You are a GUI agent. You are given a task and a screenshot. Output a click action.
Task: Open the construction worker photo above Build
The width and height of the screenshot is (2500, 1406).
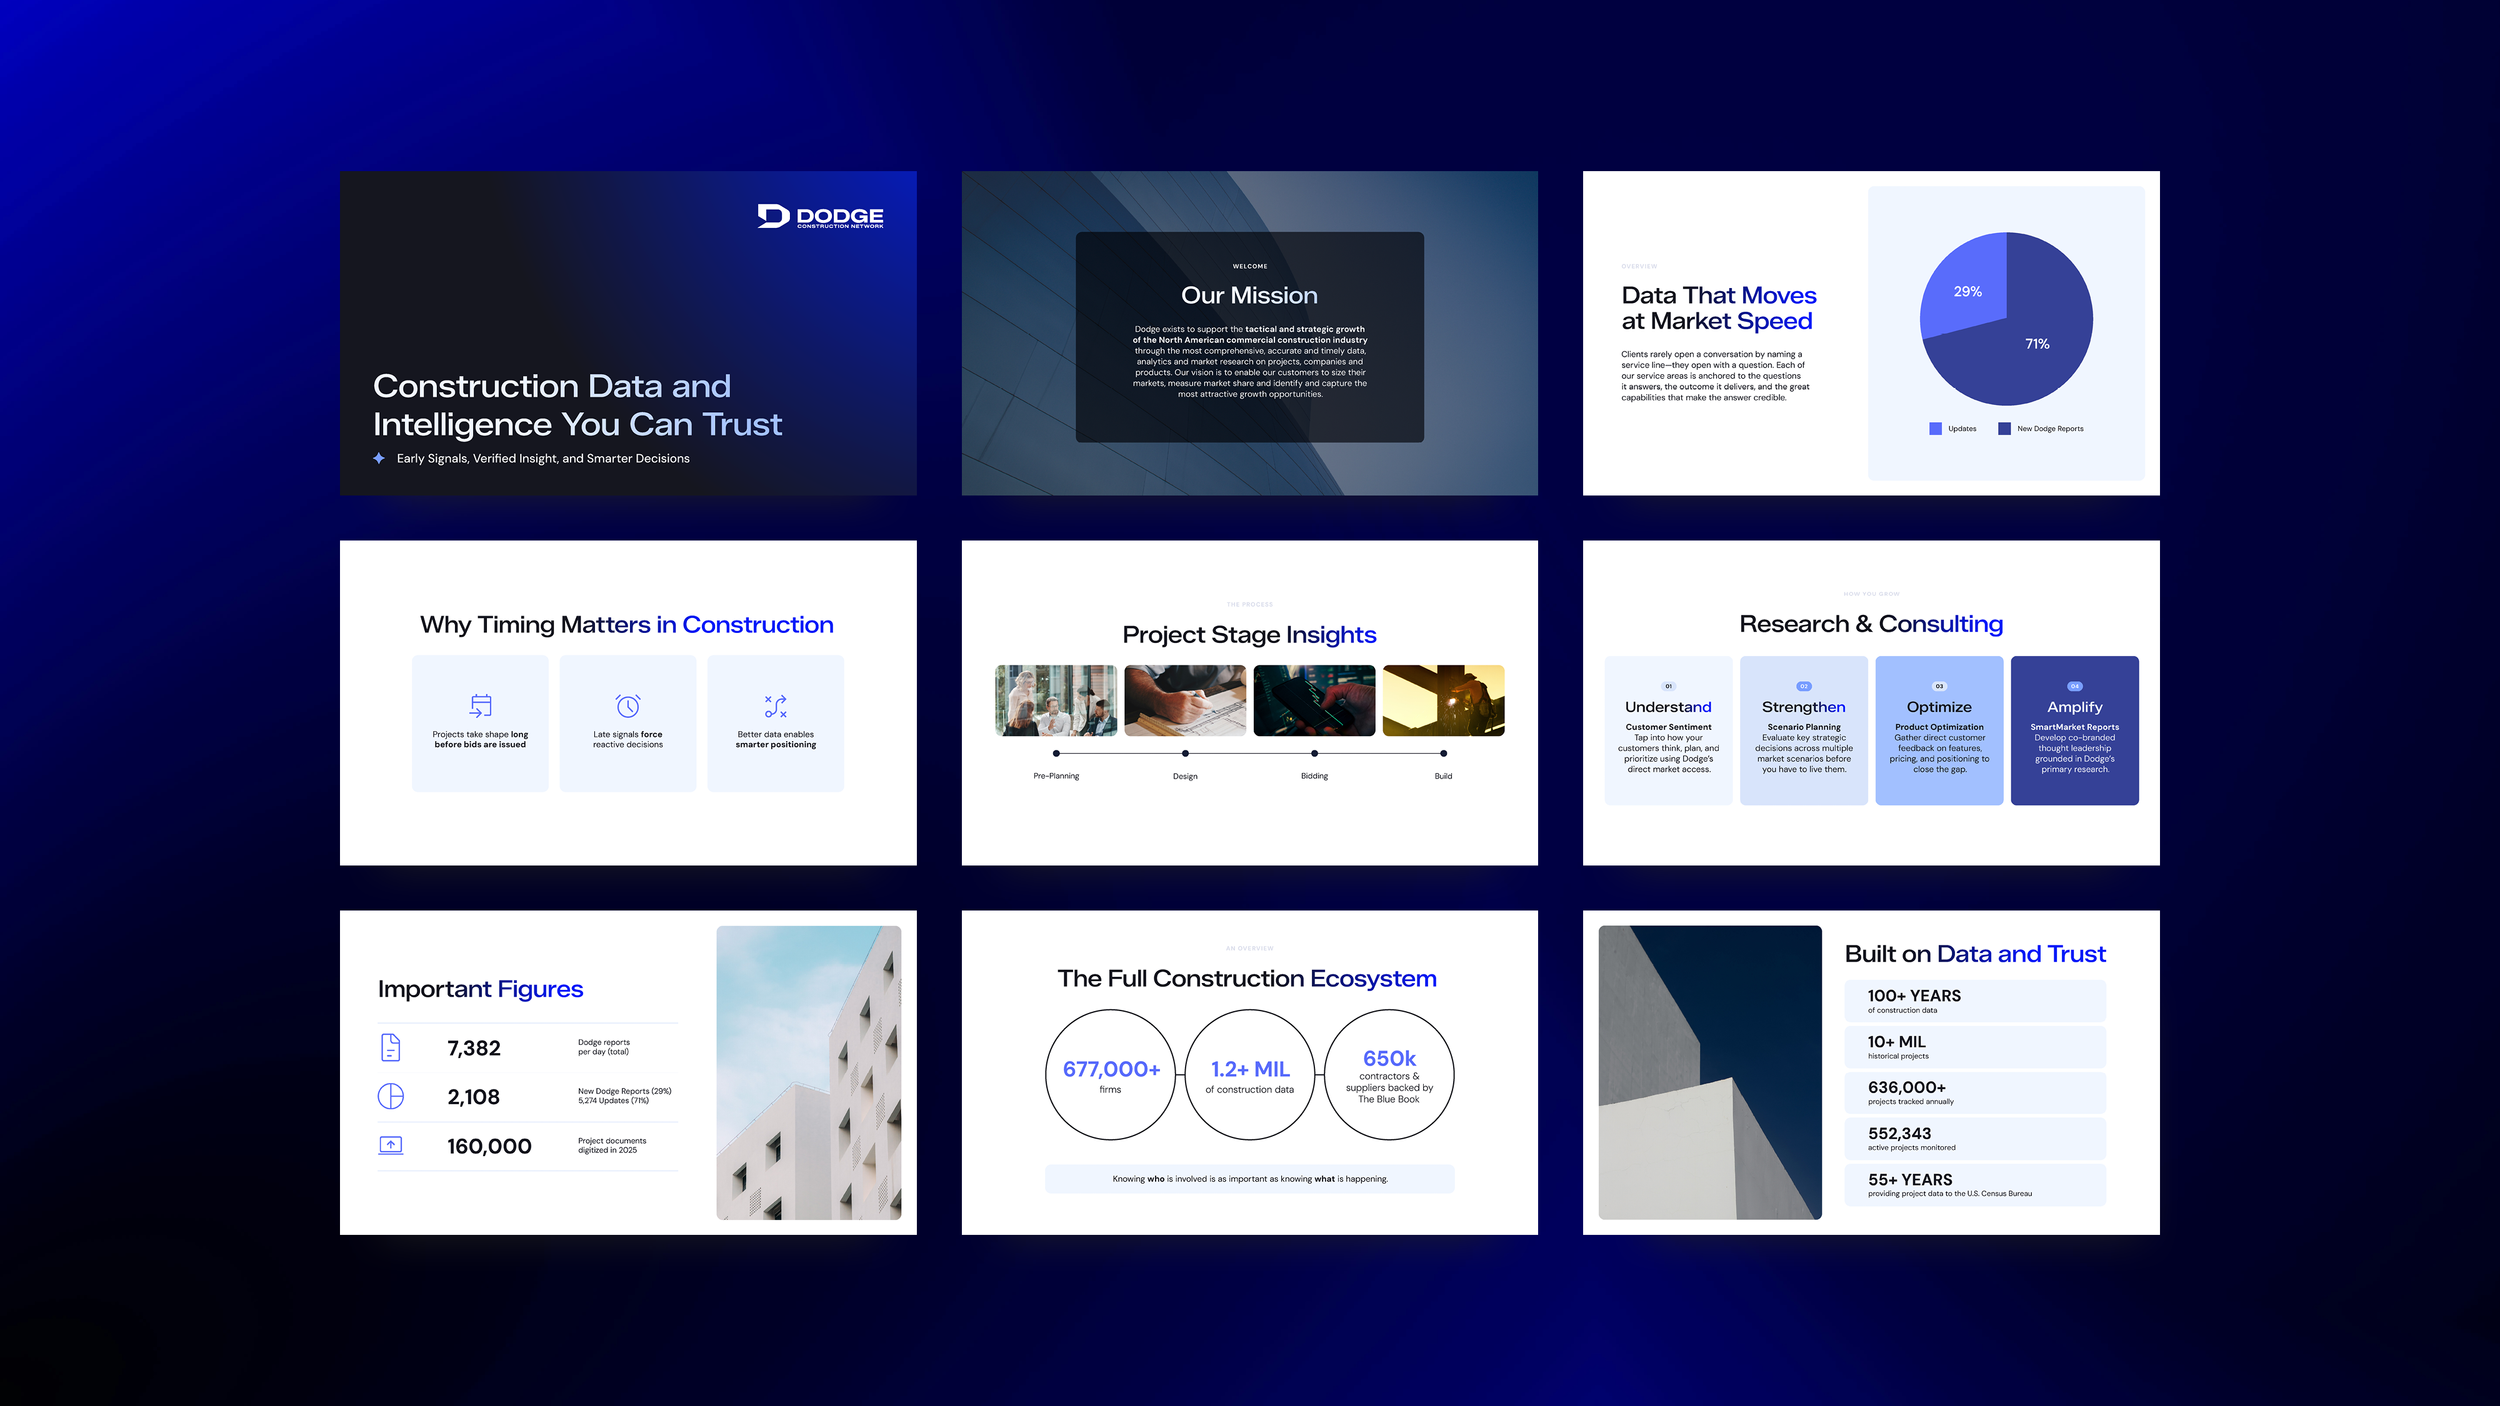[1443, 700]
